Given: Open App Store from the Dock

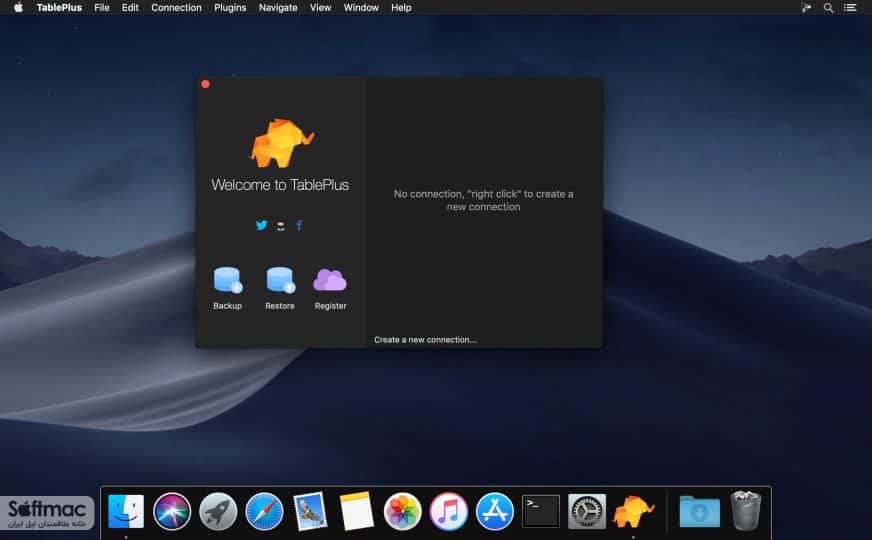Looking at the screenshot, I should point(494,511).
